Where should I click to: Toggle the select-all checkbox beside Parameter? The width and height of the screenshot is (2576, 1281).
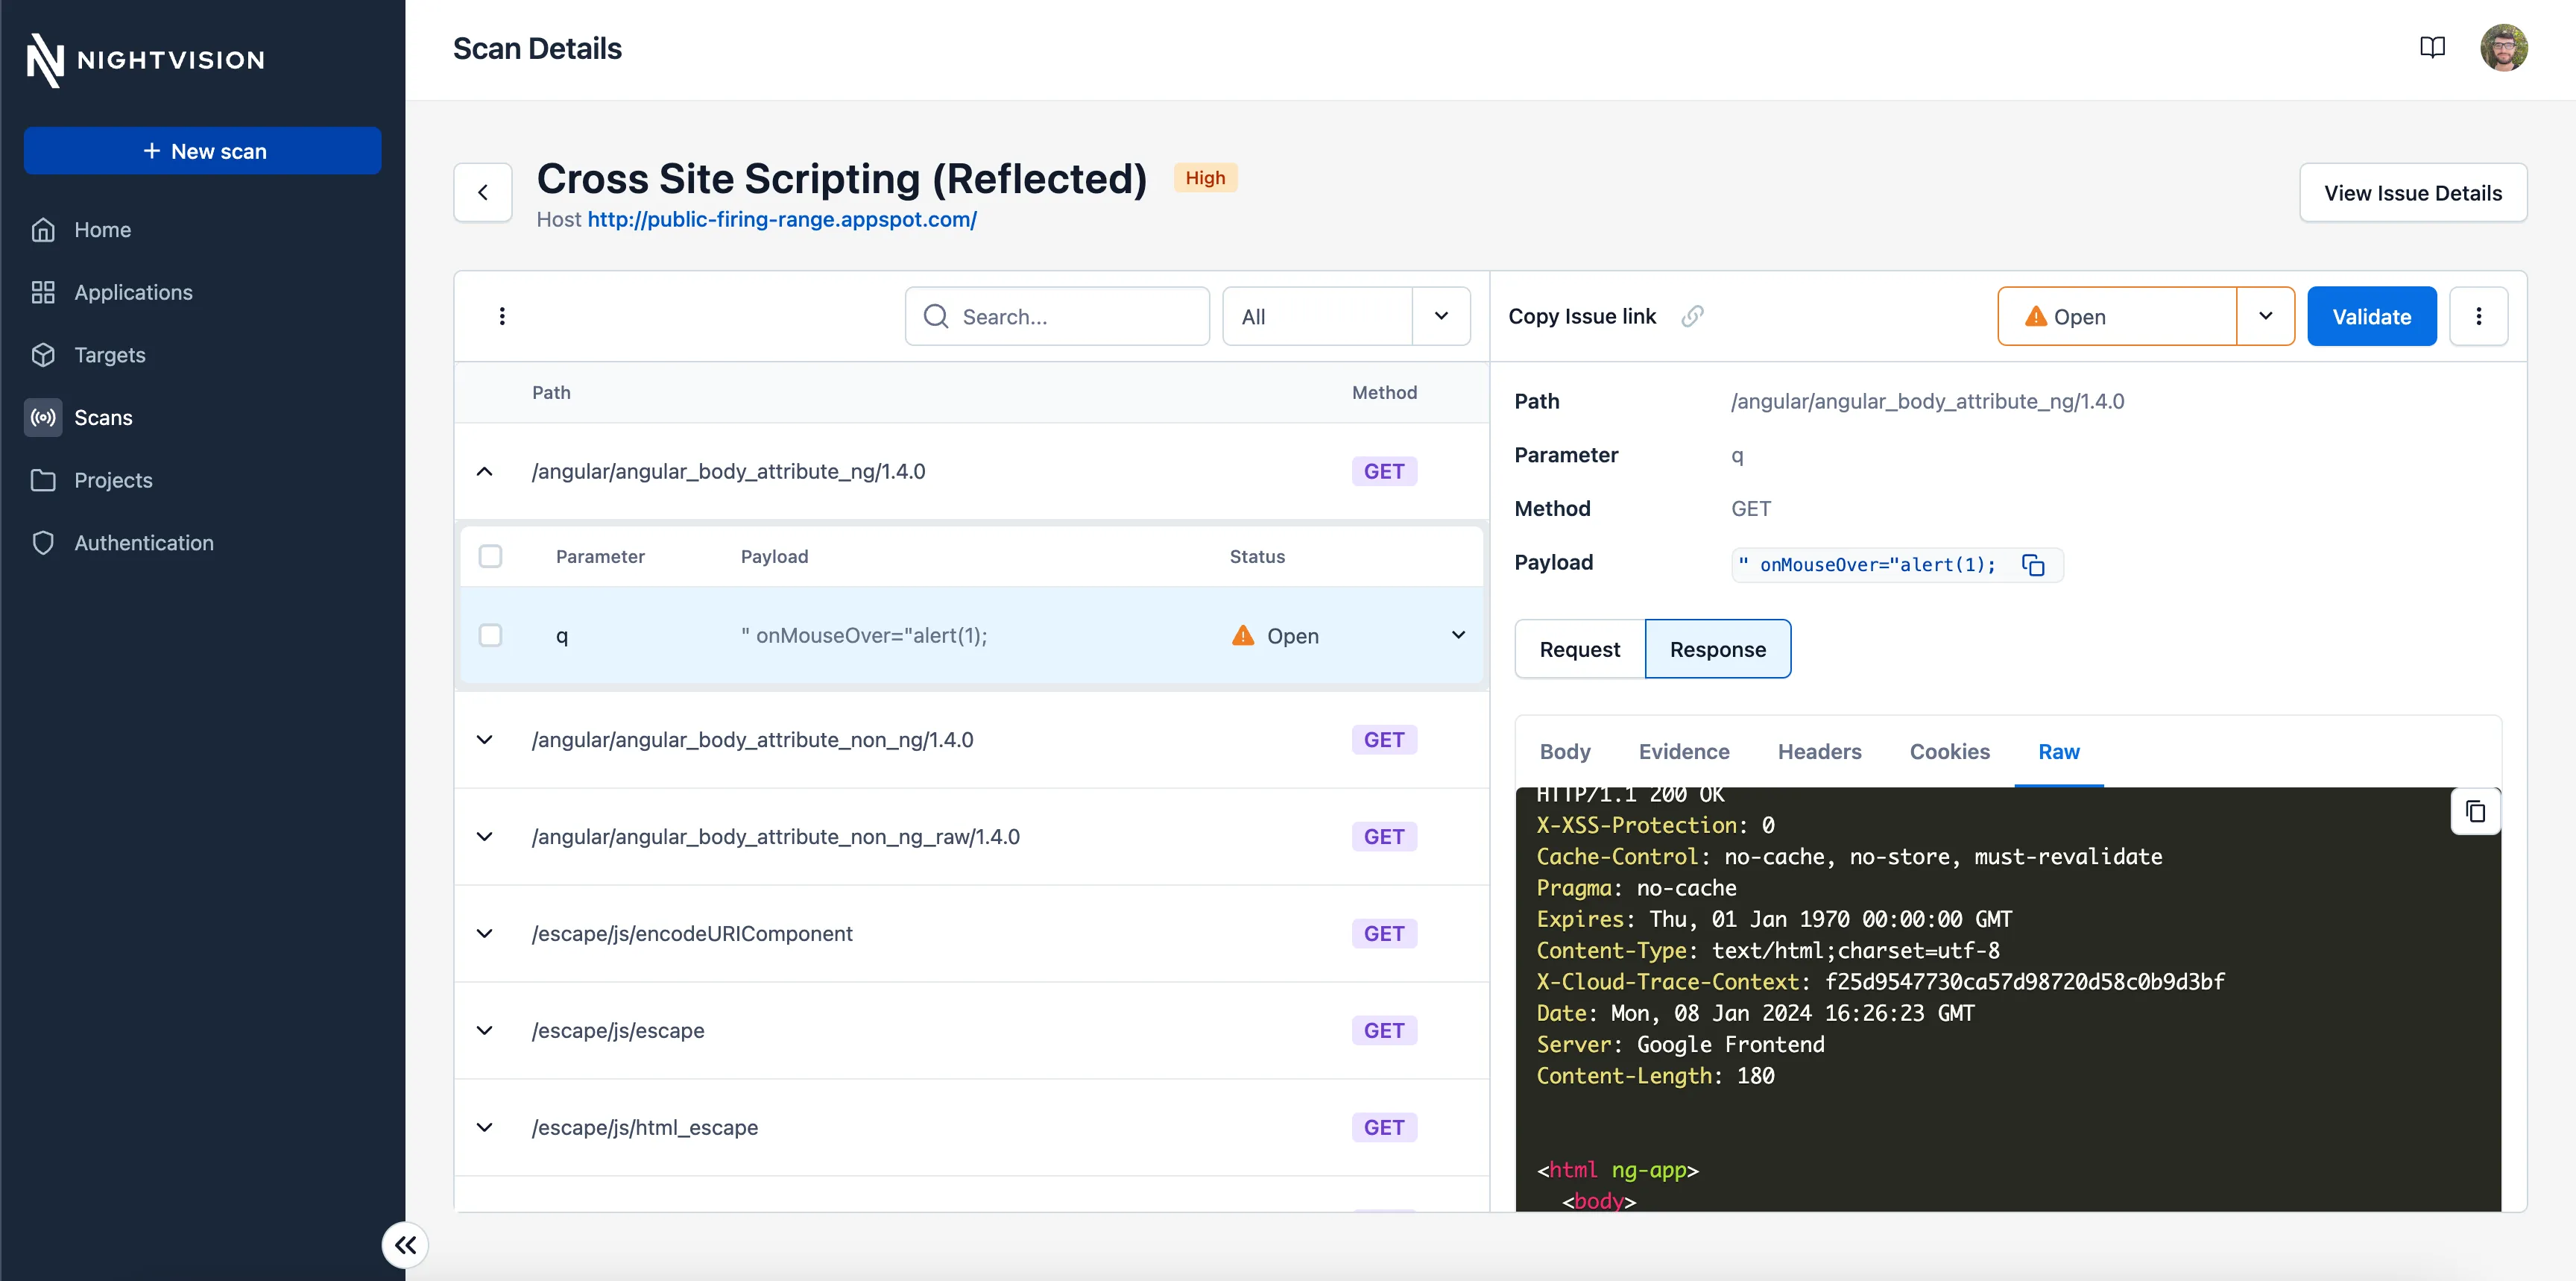(490, 556)
